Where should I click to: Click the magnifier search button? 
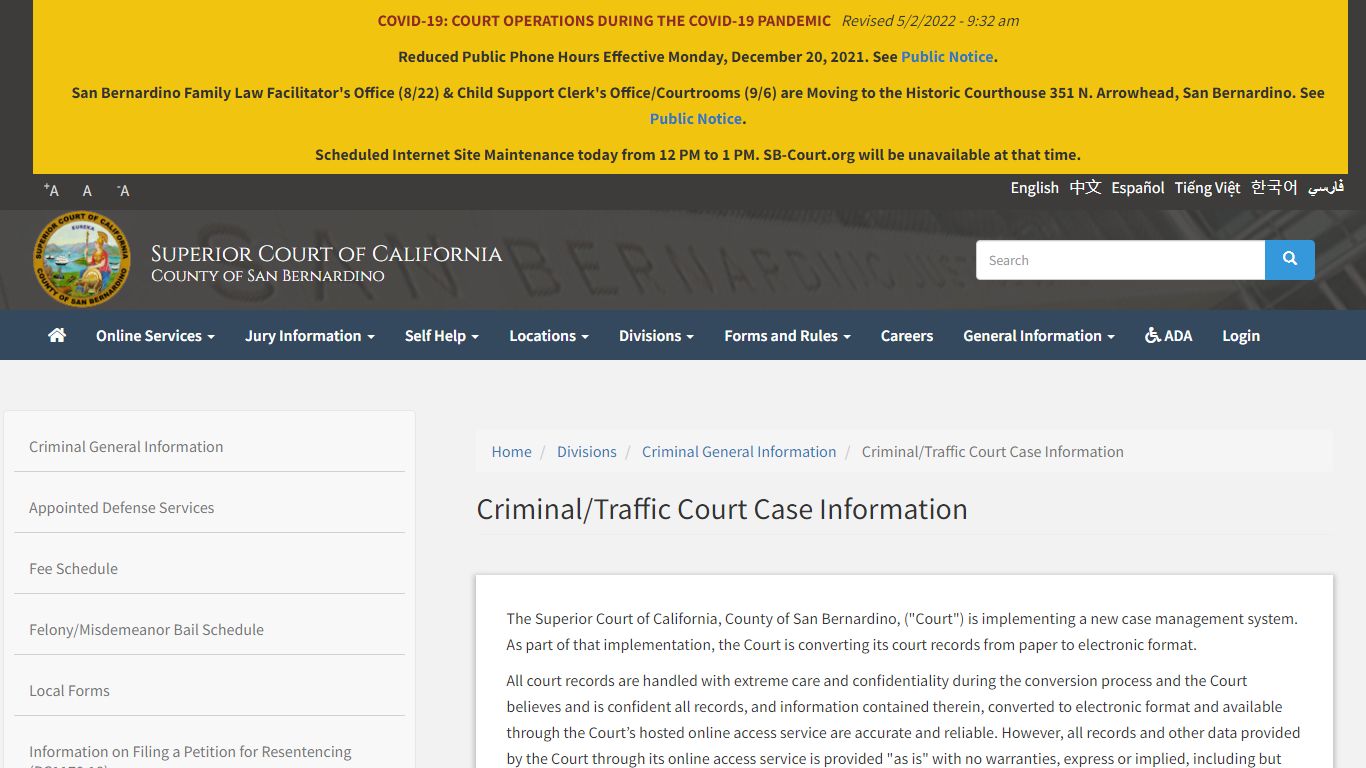tap(1290, 260)
